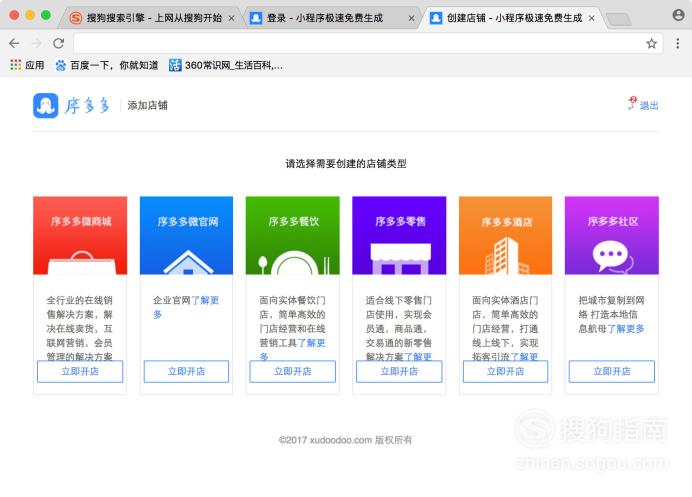Click 立即开店 under 序多多餐饮
692x497 pixels.
point(293,372)
